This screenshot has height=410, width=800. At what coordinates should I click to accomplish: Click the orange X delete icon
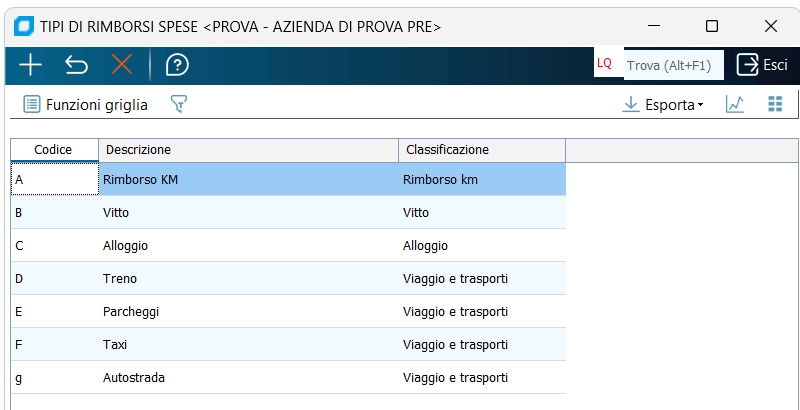(122, 65)
